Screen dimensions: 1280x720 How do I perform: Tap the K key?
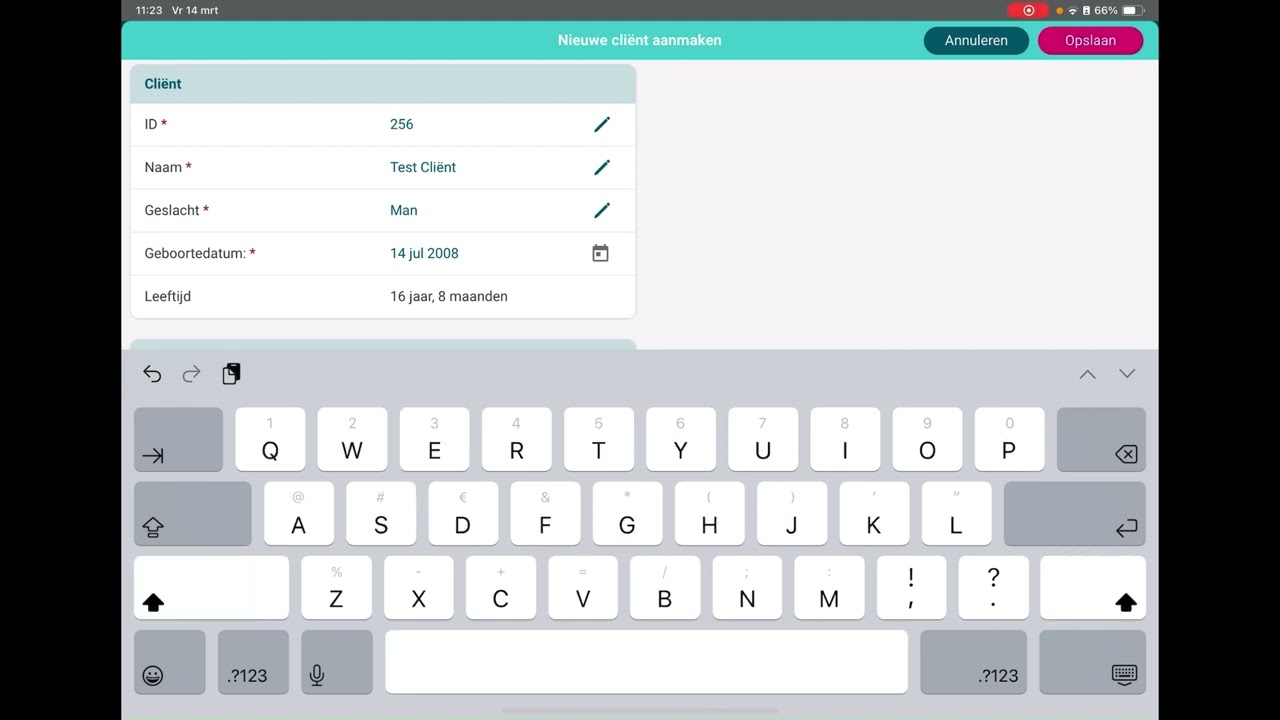pos(874,514)
